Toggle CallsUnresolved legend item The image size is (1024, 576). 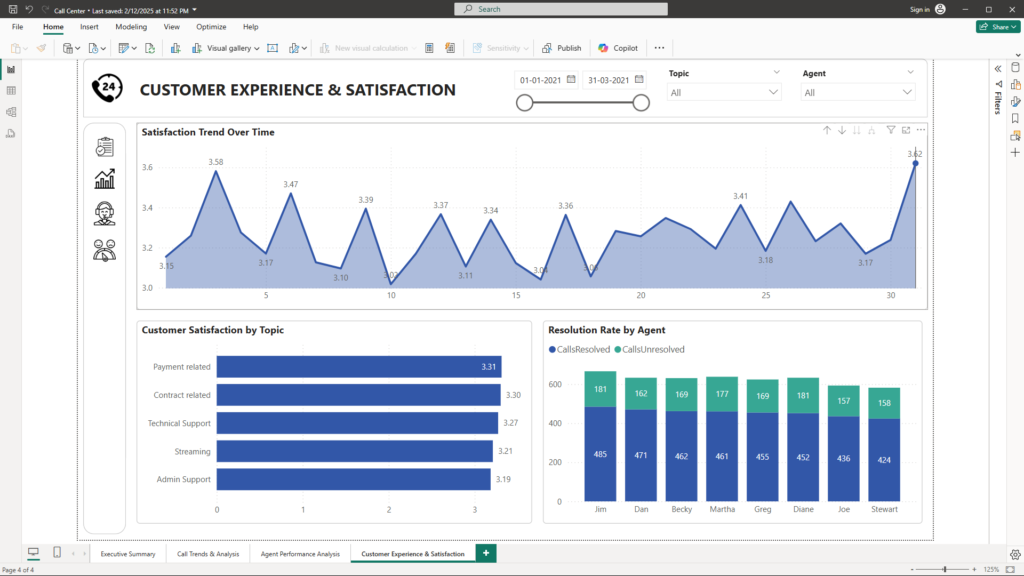coord(650,349)
